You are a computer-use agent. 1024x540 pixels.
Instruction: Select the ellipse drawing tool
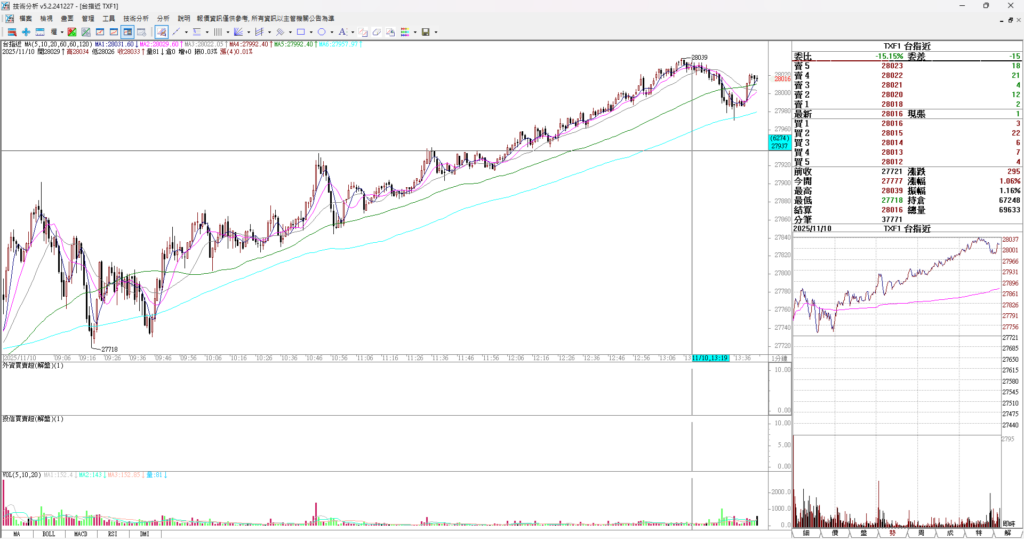321,32
